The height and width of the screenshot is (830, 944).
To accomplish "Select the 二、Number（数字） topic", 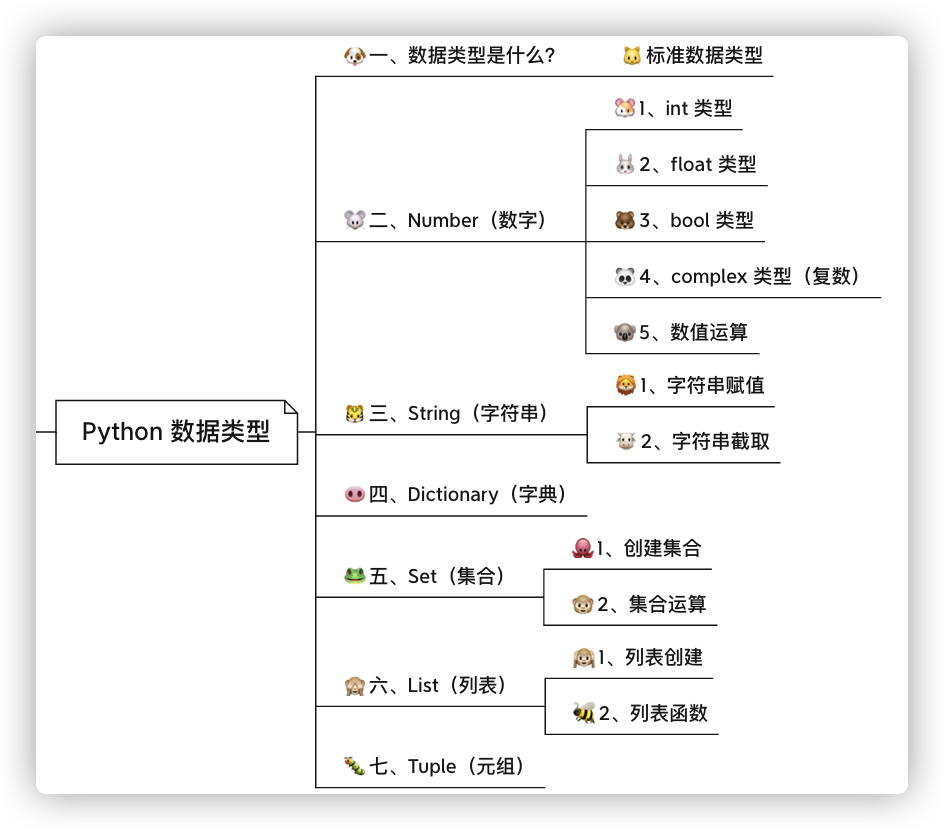I will click(446, 220).
